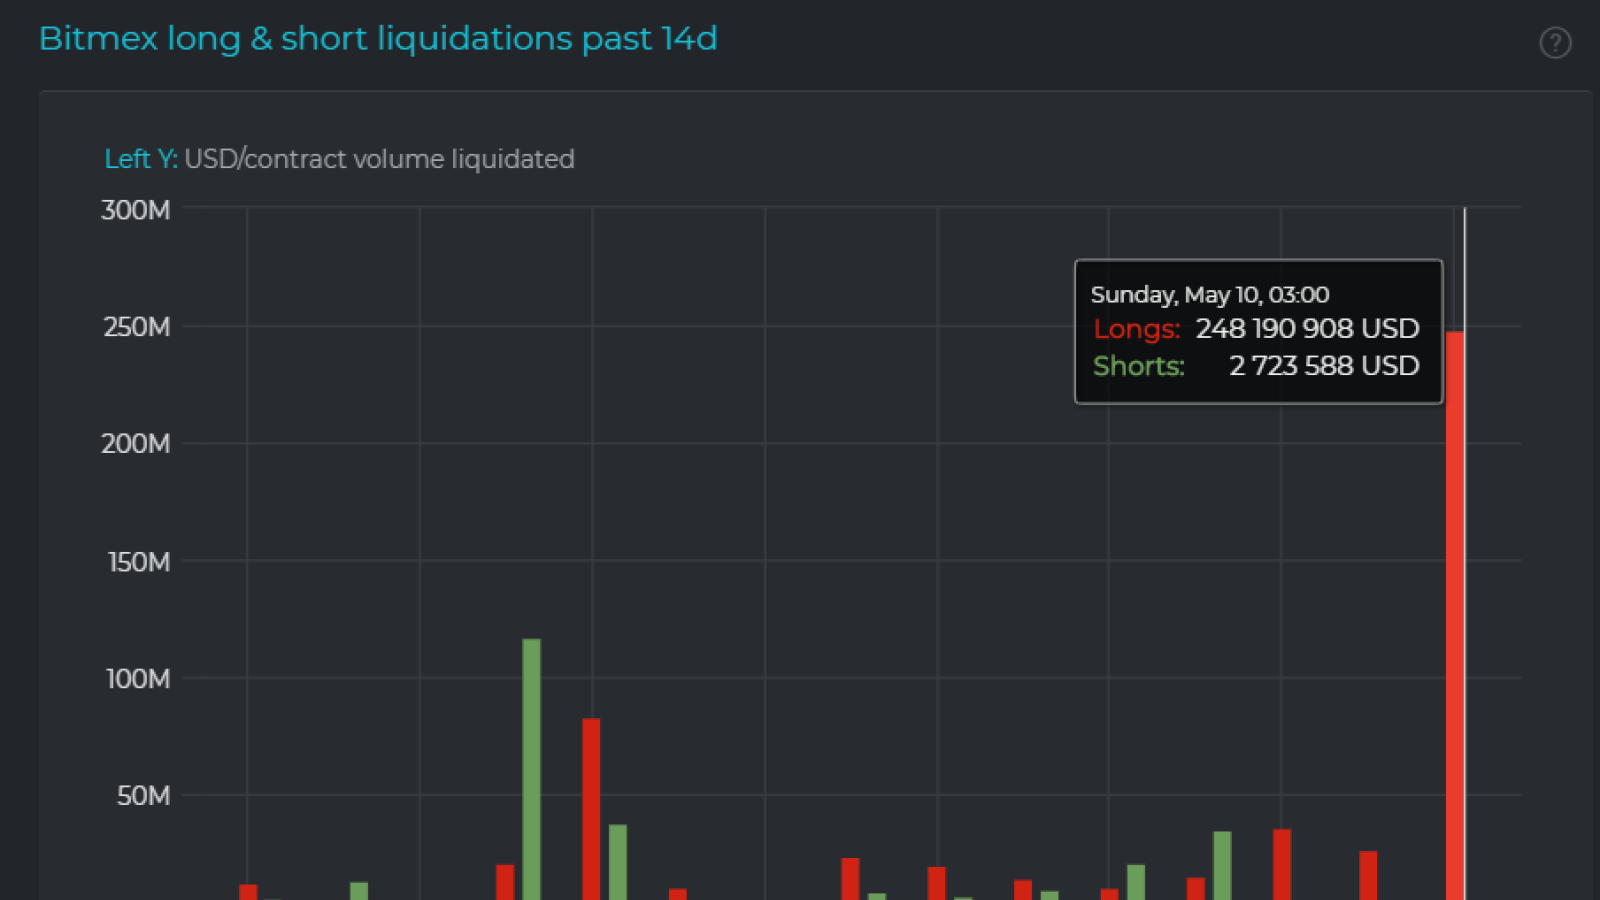Click the red 'Longs:' label in tooltip
This screenshot has height=900, width=1600.
1137,329
